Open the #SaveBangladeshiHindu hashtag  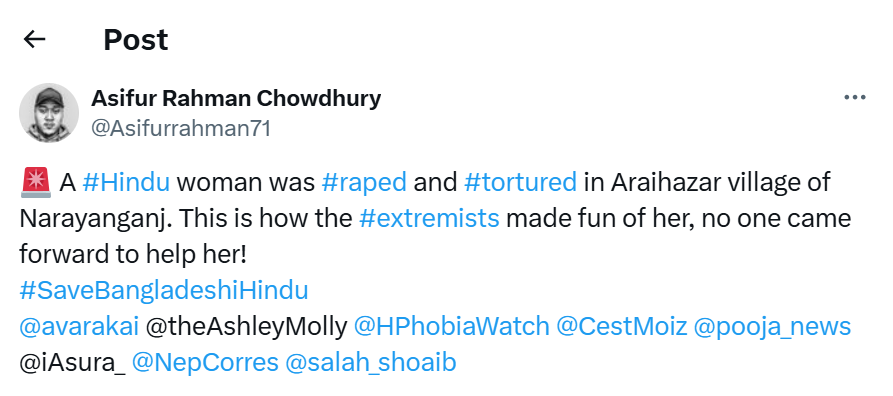pyautogui.click(x=164, y=291)
